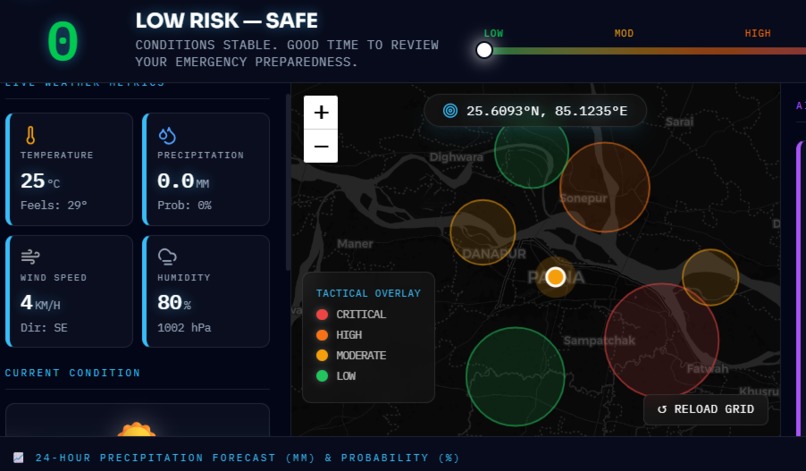The image size is (806, 471).
Task: Click the MOD label on risk scale
Action: point(624,33)
